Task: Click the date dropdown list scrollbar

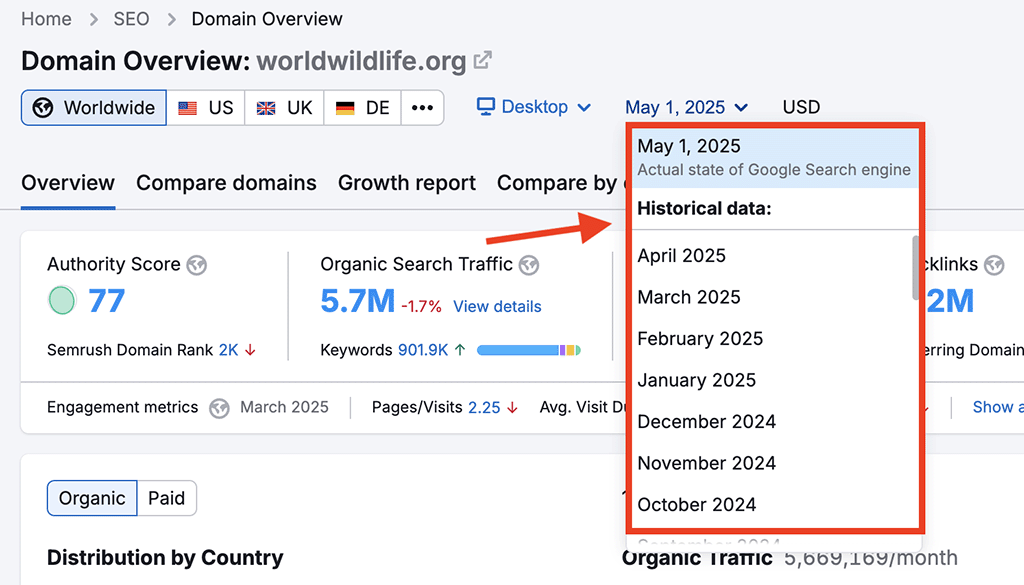Action: pos(916,268)
